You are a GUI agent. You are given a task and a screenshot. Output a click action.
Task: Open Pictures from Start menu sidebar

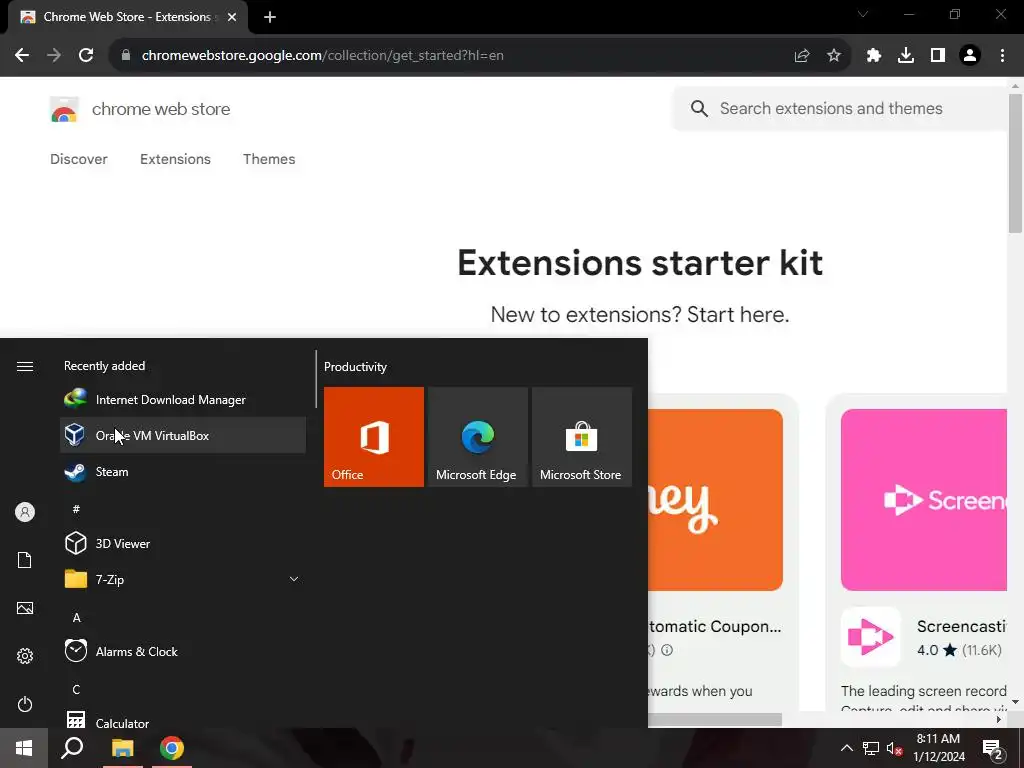point(25,608)
